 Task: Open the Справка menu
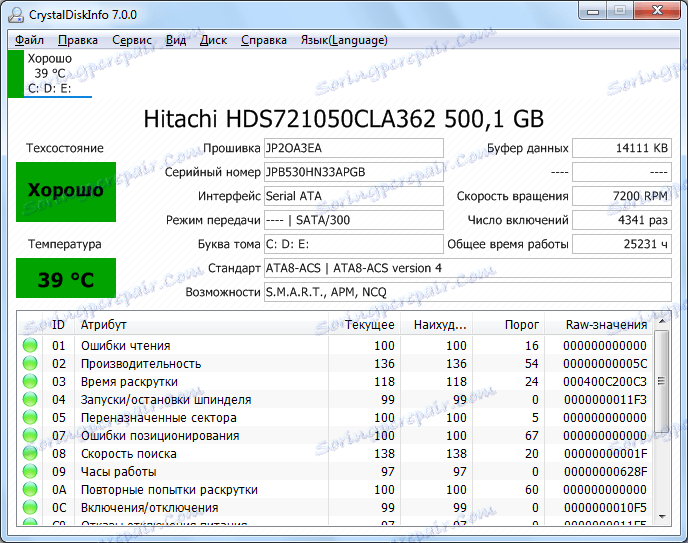264,40
